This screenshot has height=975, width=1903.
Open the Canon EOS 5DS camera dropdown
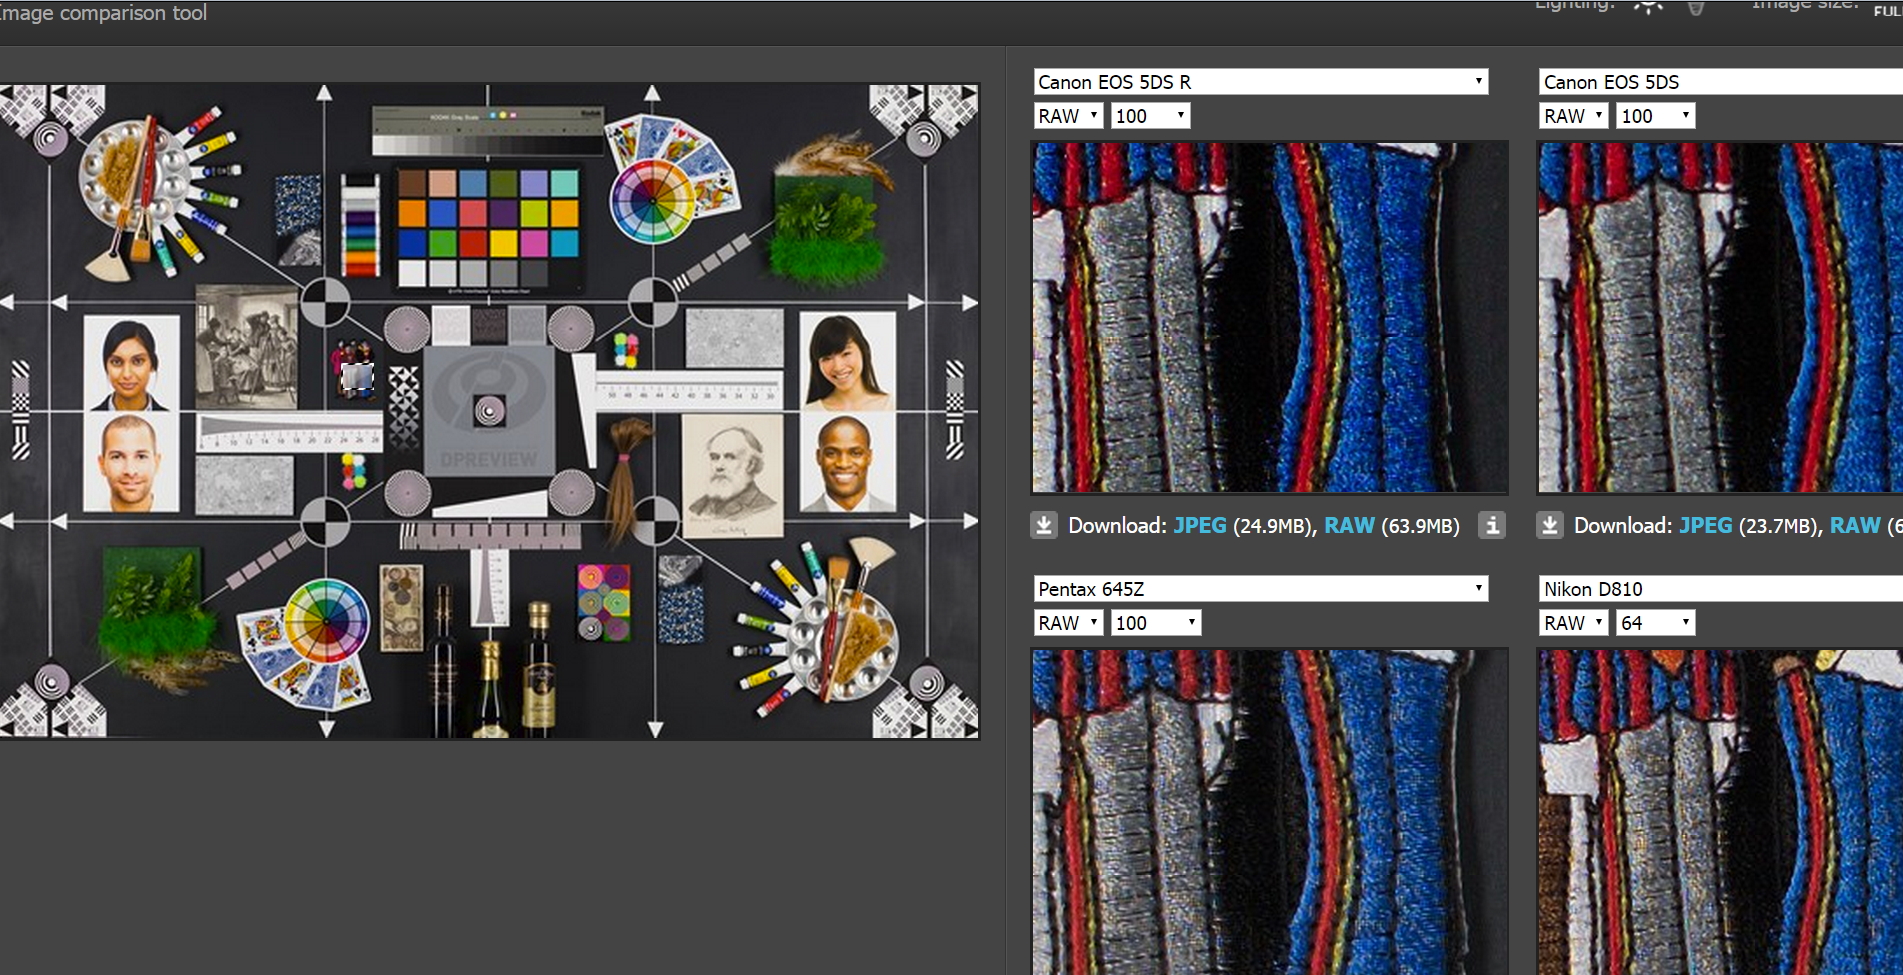pyautogui.click(x=1721, y=82)
